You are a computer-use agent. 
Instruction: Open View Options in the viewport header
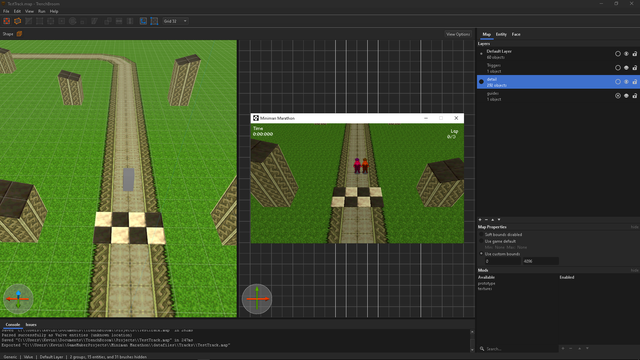tap(458, 34)
